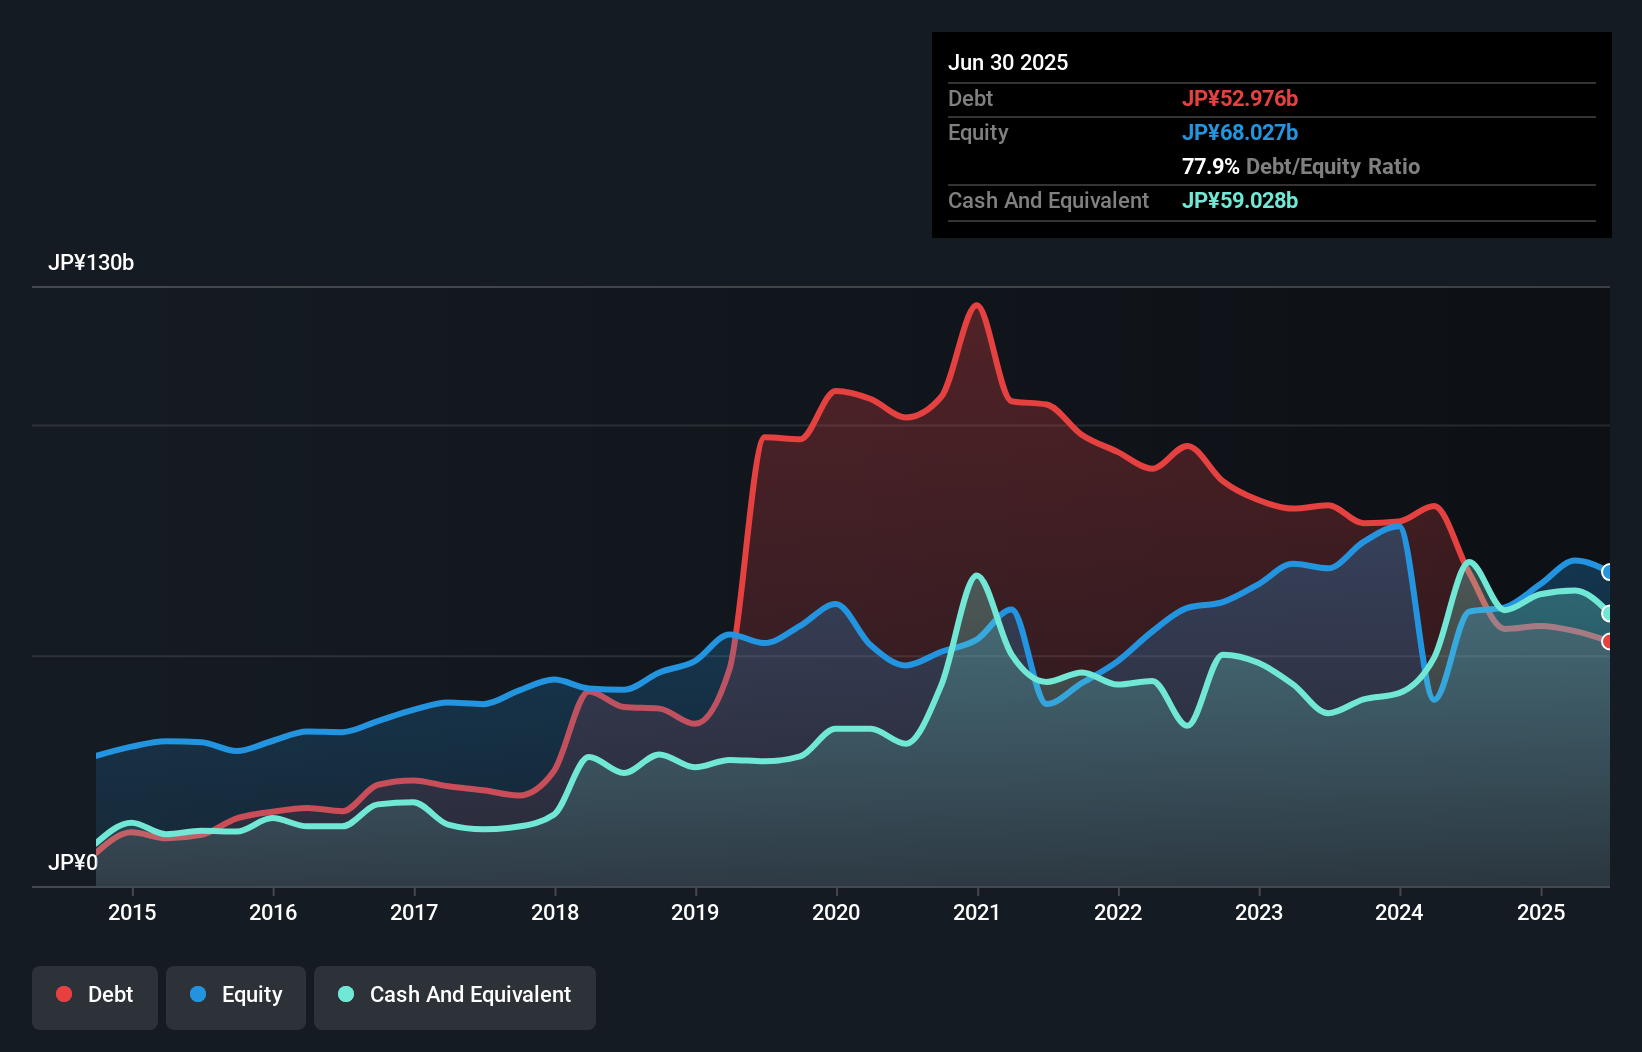This screenshot has height=1052, width=1642.
Task: Click the JP¥130b axis label
Action: click(92, 263)
